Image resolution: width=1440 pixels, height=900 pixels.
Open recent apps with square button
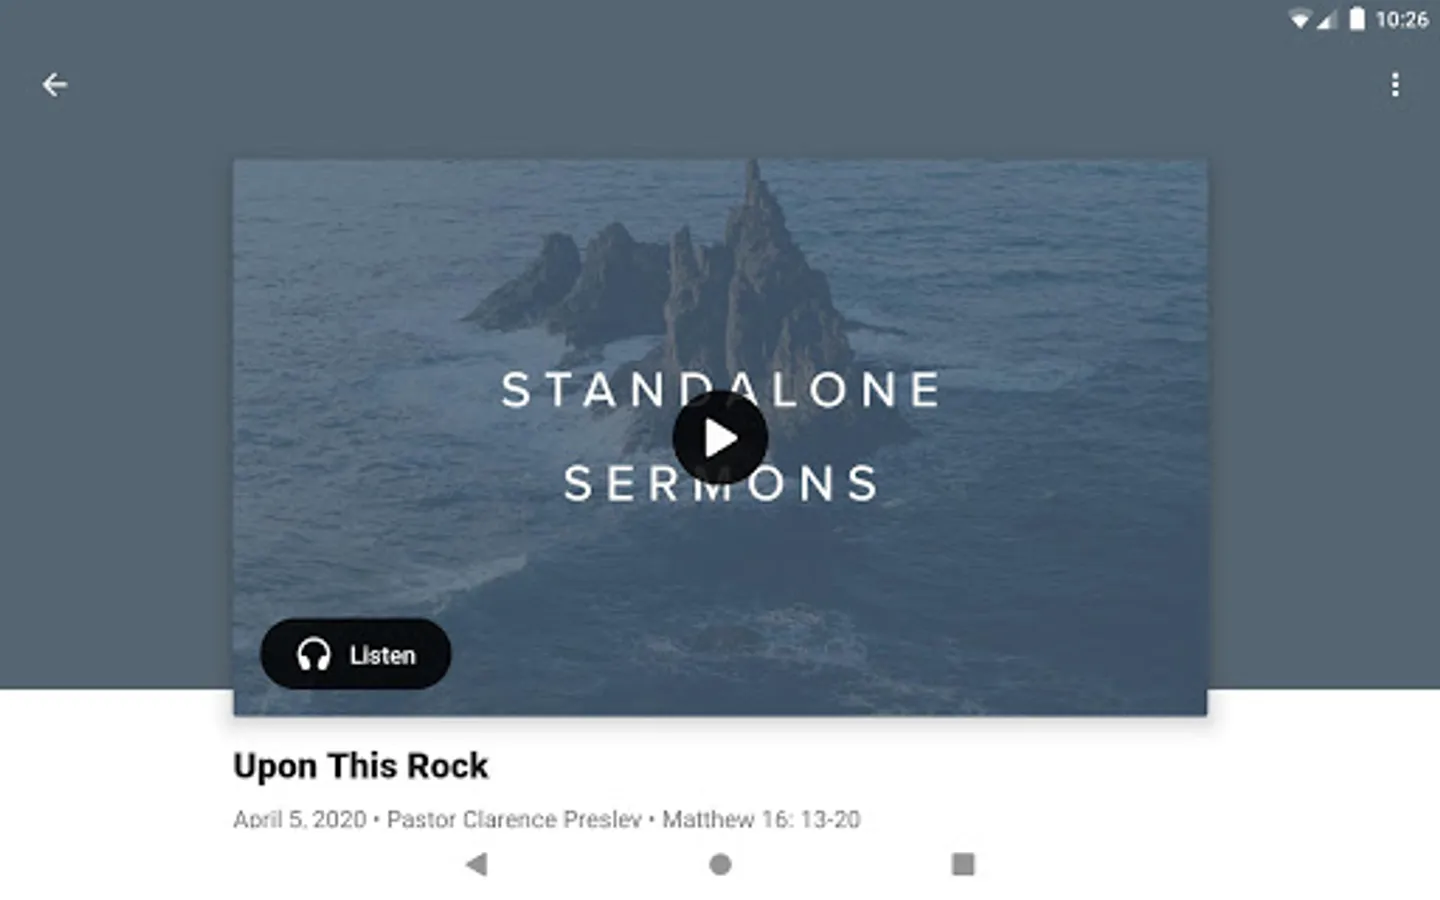pyautogui.click(x=963, y=864)
